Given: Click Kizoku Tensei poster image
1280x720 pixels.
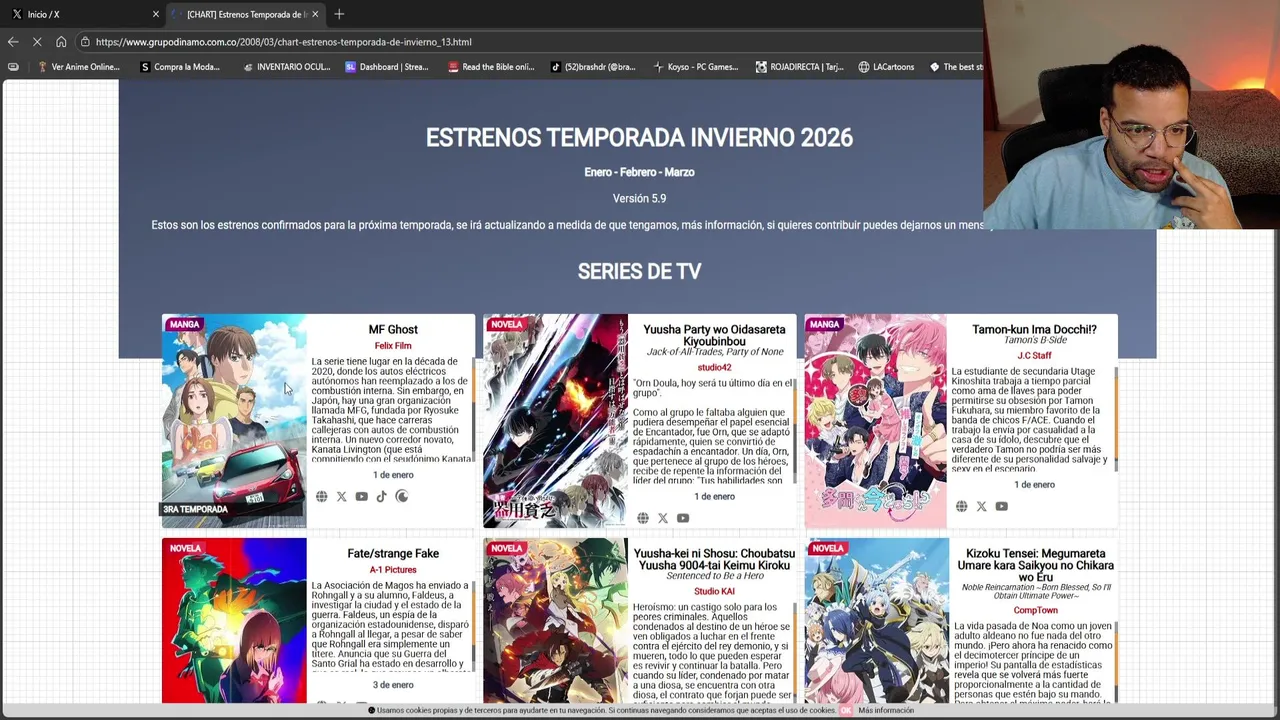Looking at the screenshot, I should tap(877, 620).
